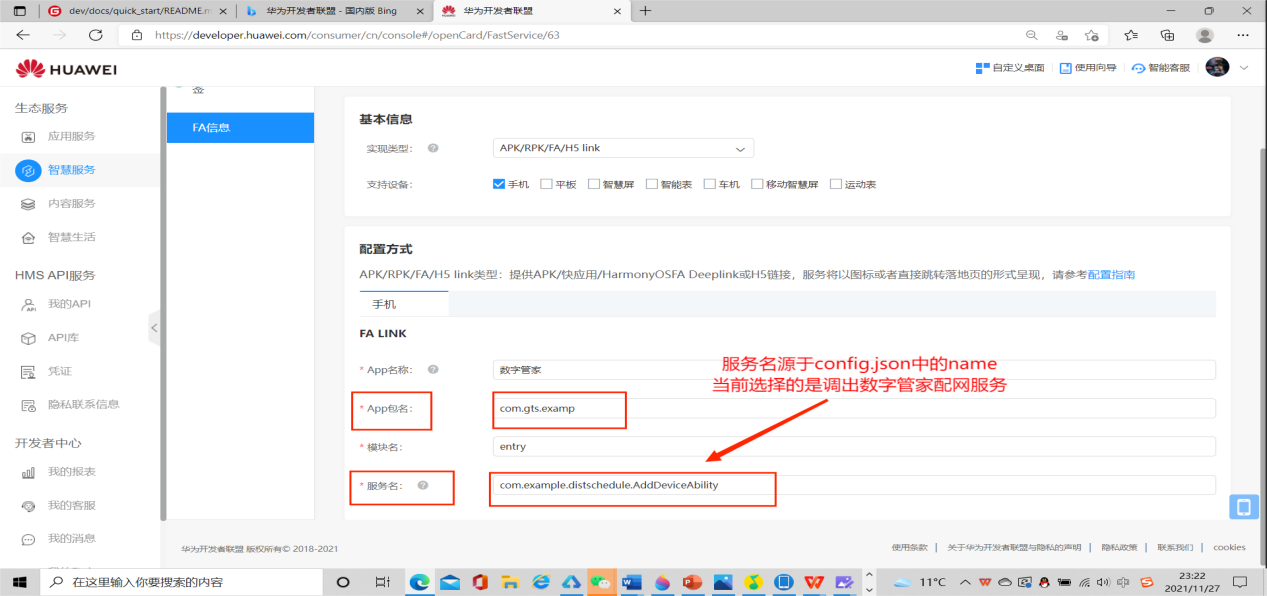Reload the page
Screen dimensions: 1267x596
tap(96, 35)
